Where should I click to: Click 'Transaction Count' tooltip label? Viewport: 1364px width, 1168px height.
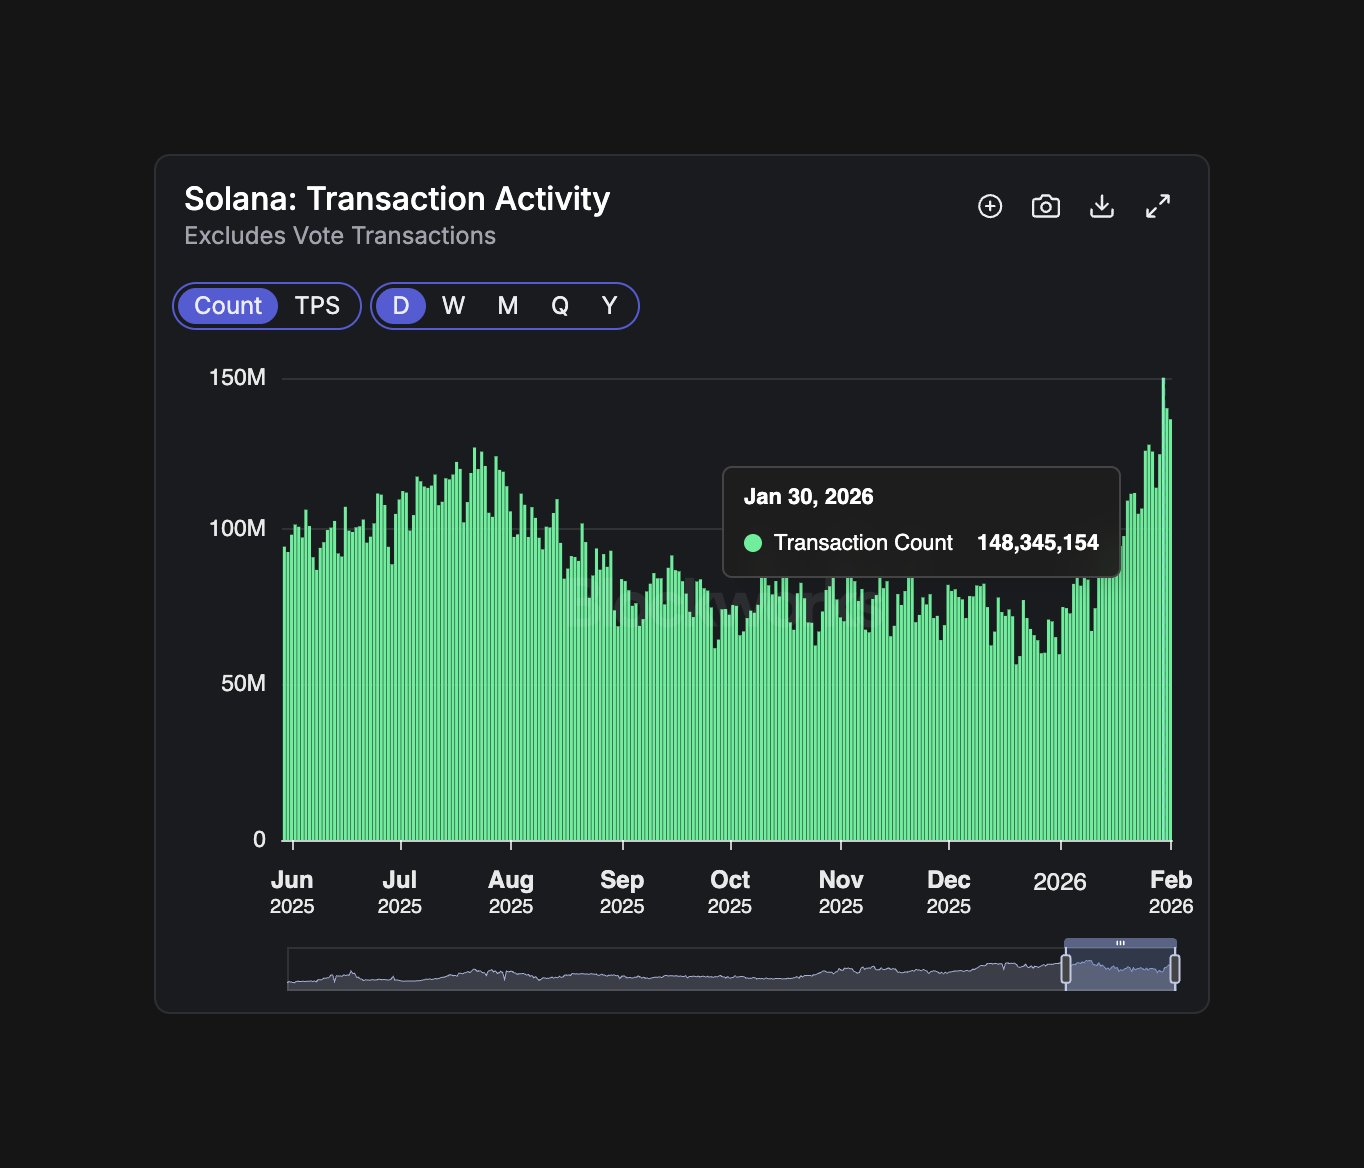(863, 543)
